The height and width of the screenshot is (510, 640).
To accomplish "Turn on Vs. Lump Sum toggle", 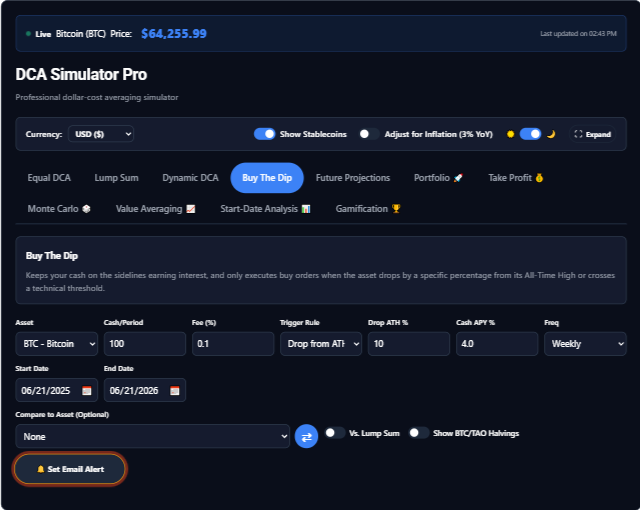I will coord(335,433).
